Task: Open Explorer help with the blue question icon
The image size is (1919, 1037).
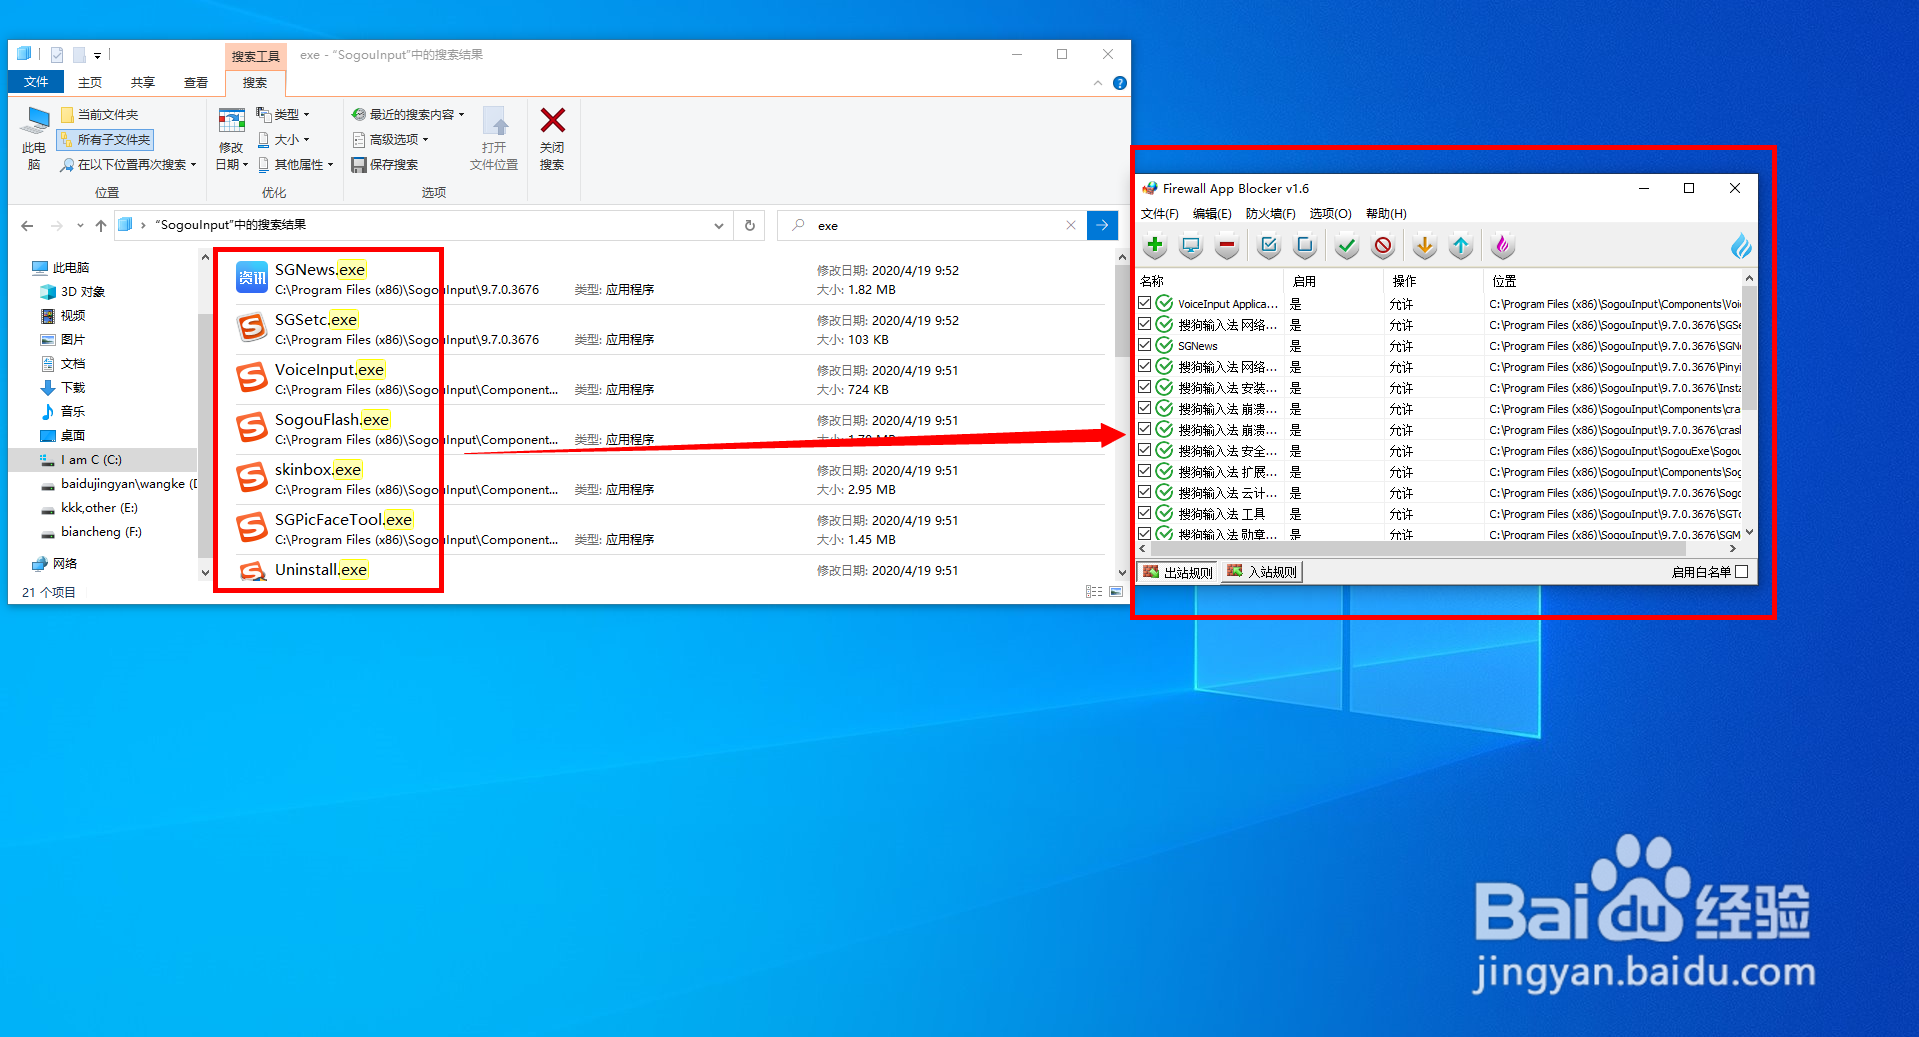Action: click(1120, 83)
